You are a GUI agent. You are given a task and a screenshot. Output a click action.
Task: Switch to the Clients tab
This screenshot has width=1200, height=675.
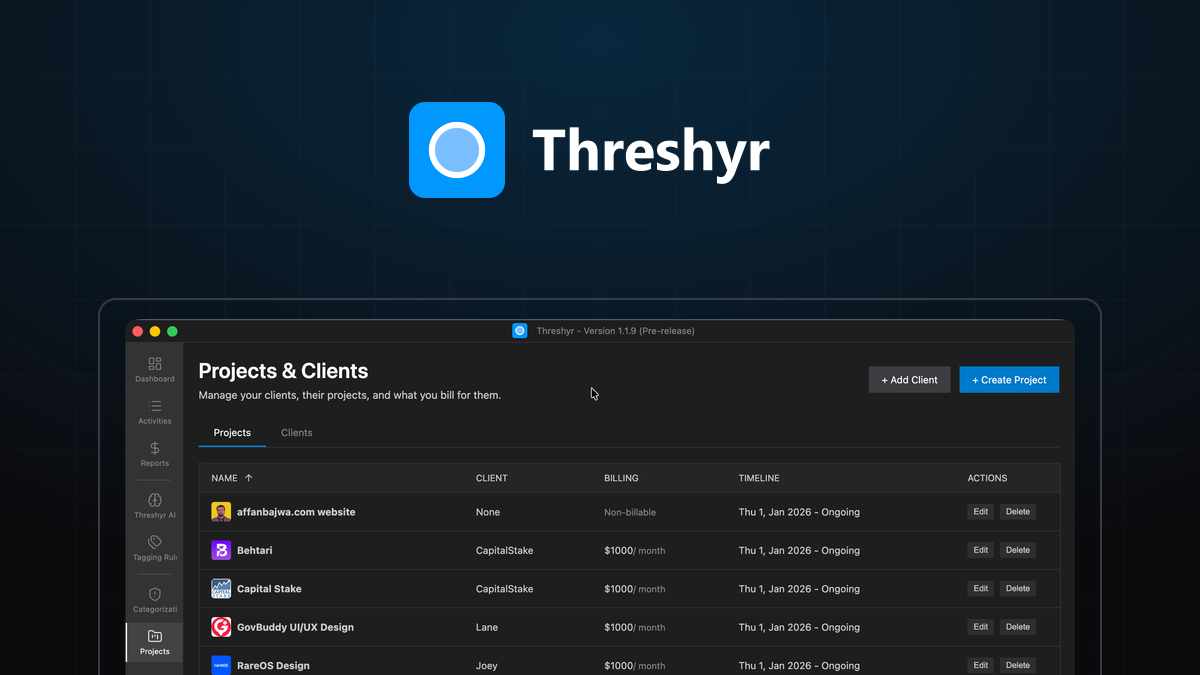click(297, 433)
